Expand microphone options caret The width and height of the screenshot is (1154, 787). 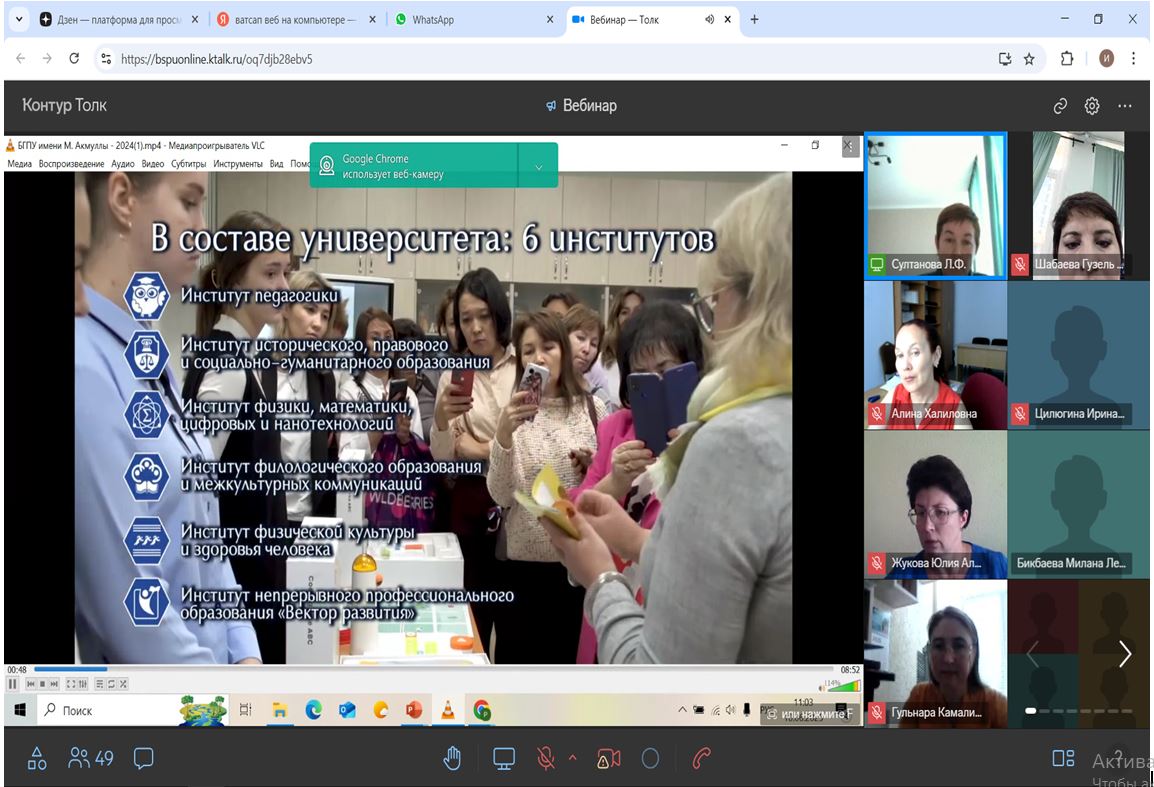click(x=573, y=759)
